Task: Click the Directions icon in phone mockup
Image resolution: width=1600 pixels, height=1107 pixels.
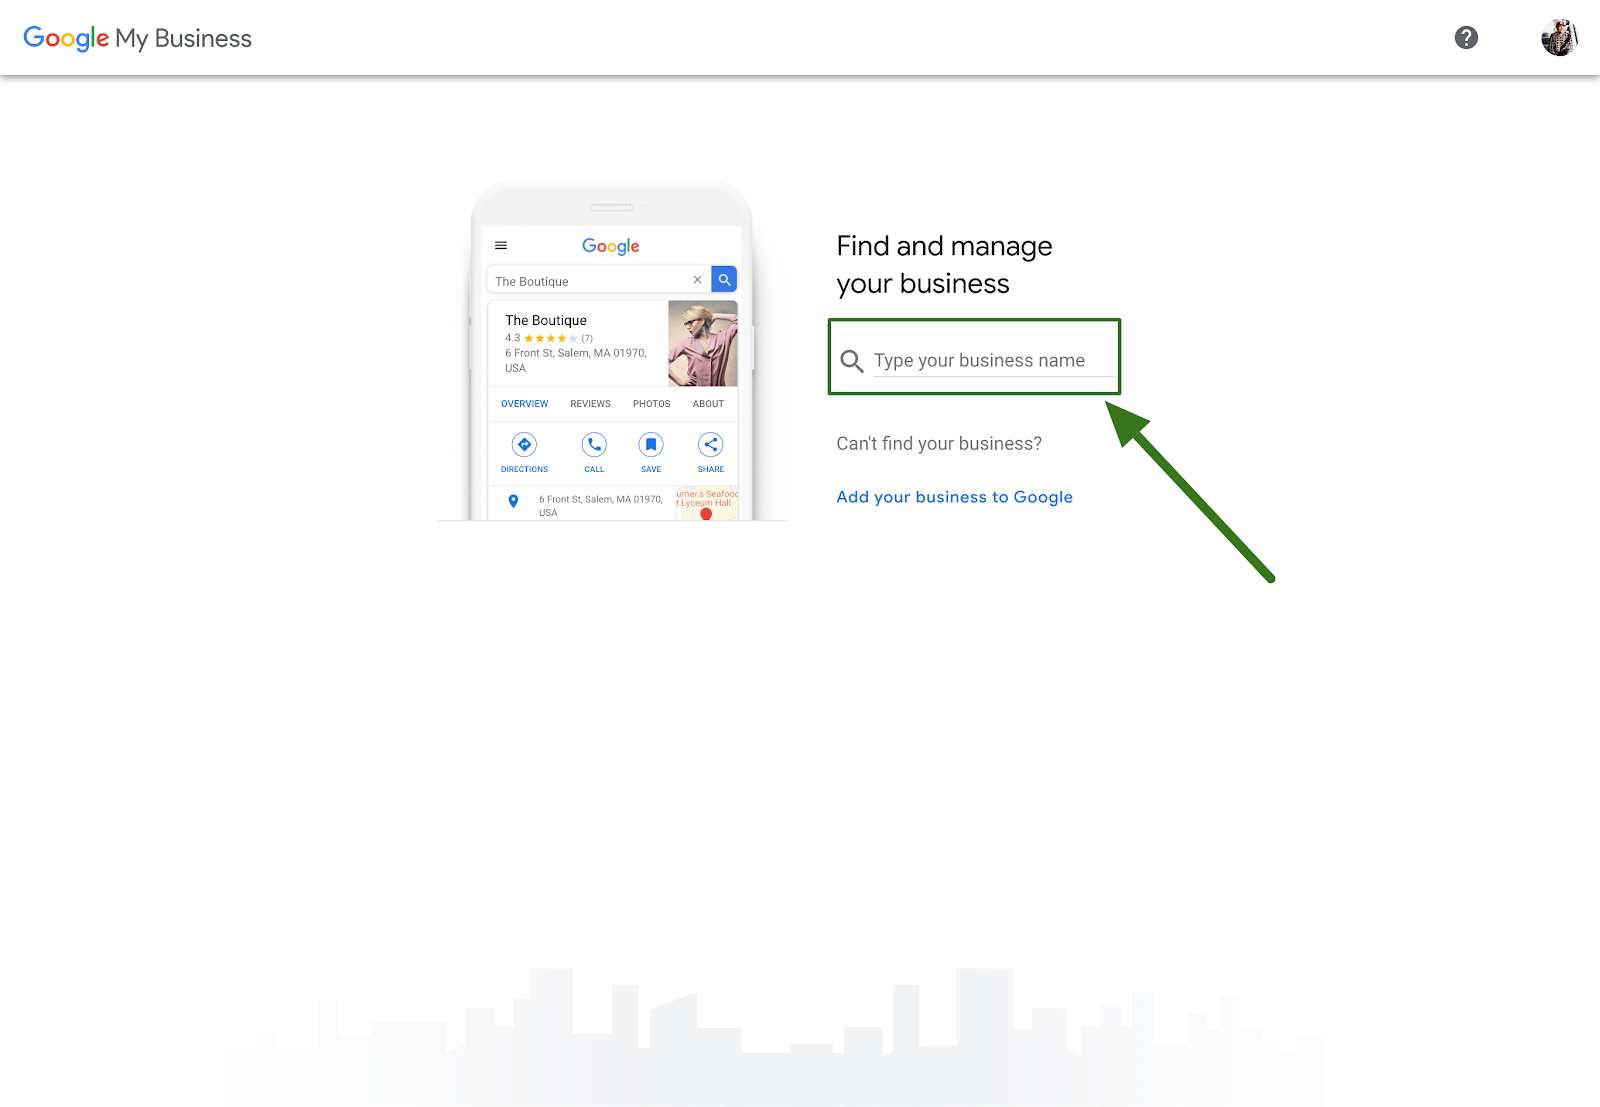Action: [x=524, y=445]
